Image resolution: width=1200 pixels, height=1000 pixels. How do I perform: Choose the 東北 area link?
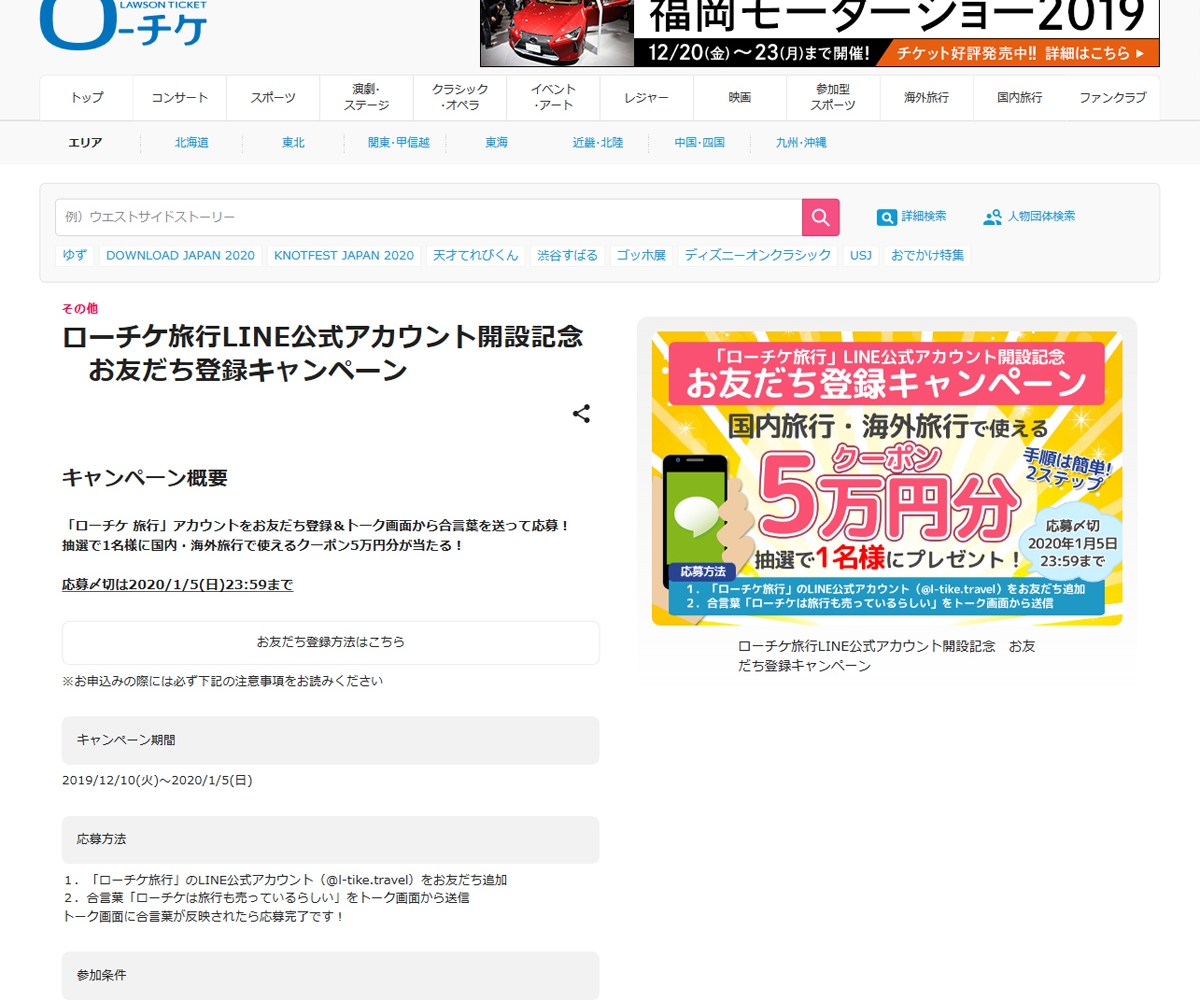tap(293, 143)
